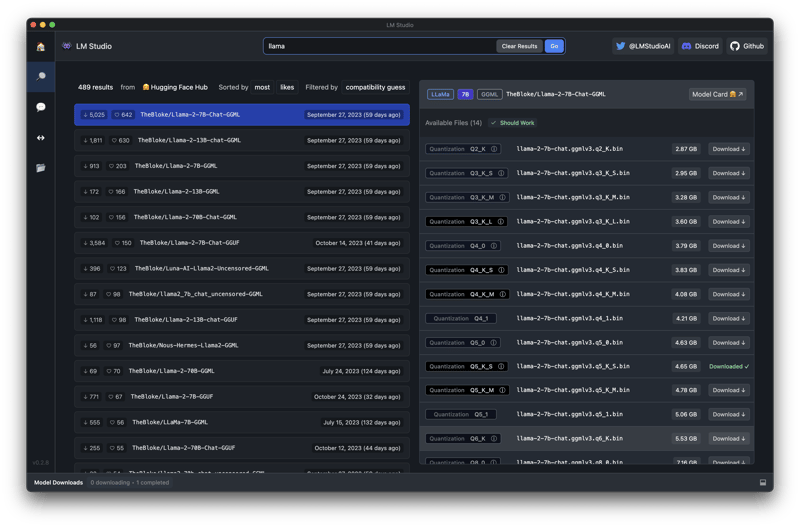Viewport: 800px width, 527px height.
Task: Click the Go search button
Action: [x=554, y=46]
